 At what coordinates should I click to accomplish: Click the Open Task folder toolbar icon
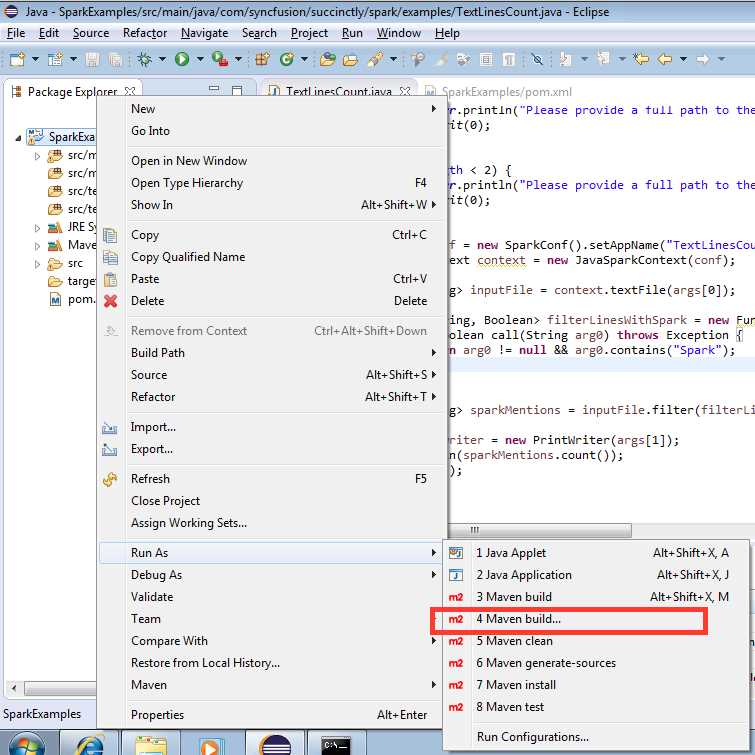351,60
